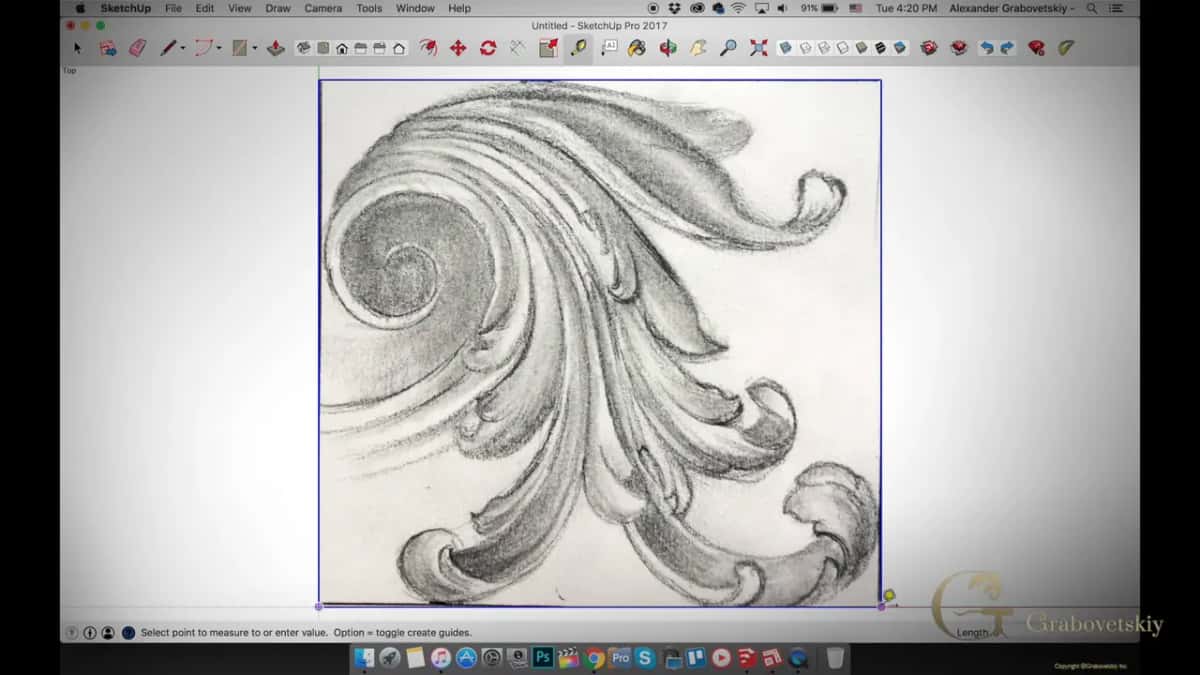Open Spotlight search in menu bar
This screenshot has height=675, width=1200.
pos(1091,8)
